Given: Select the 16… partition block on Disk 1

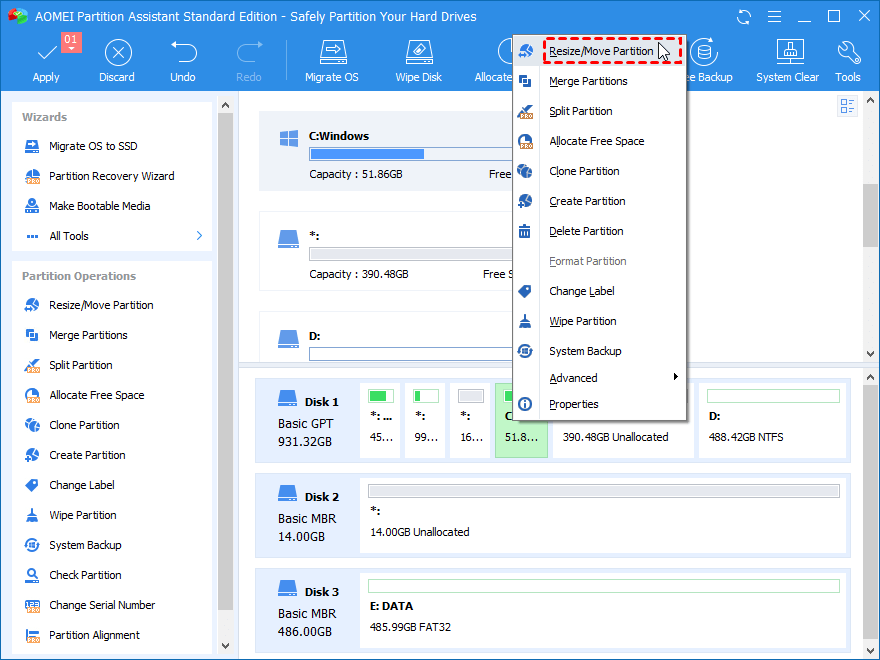Looking at the screenshot, I should pyautogui.click(x=470, y=420).
